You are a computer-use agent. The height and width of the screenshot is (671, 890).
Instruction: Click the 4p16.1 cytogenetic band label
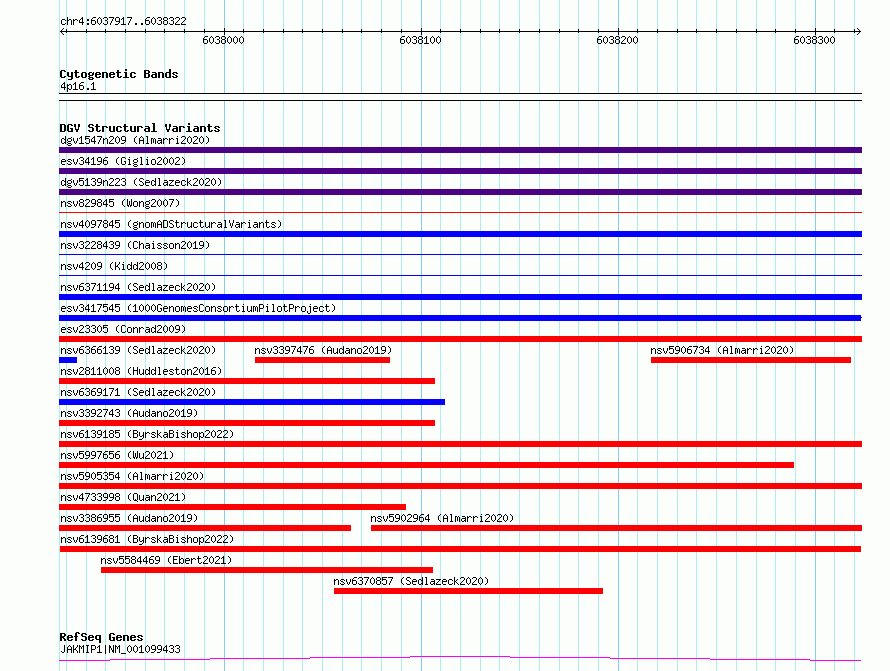78,86
